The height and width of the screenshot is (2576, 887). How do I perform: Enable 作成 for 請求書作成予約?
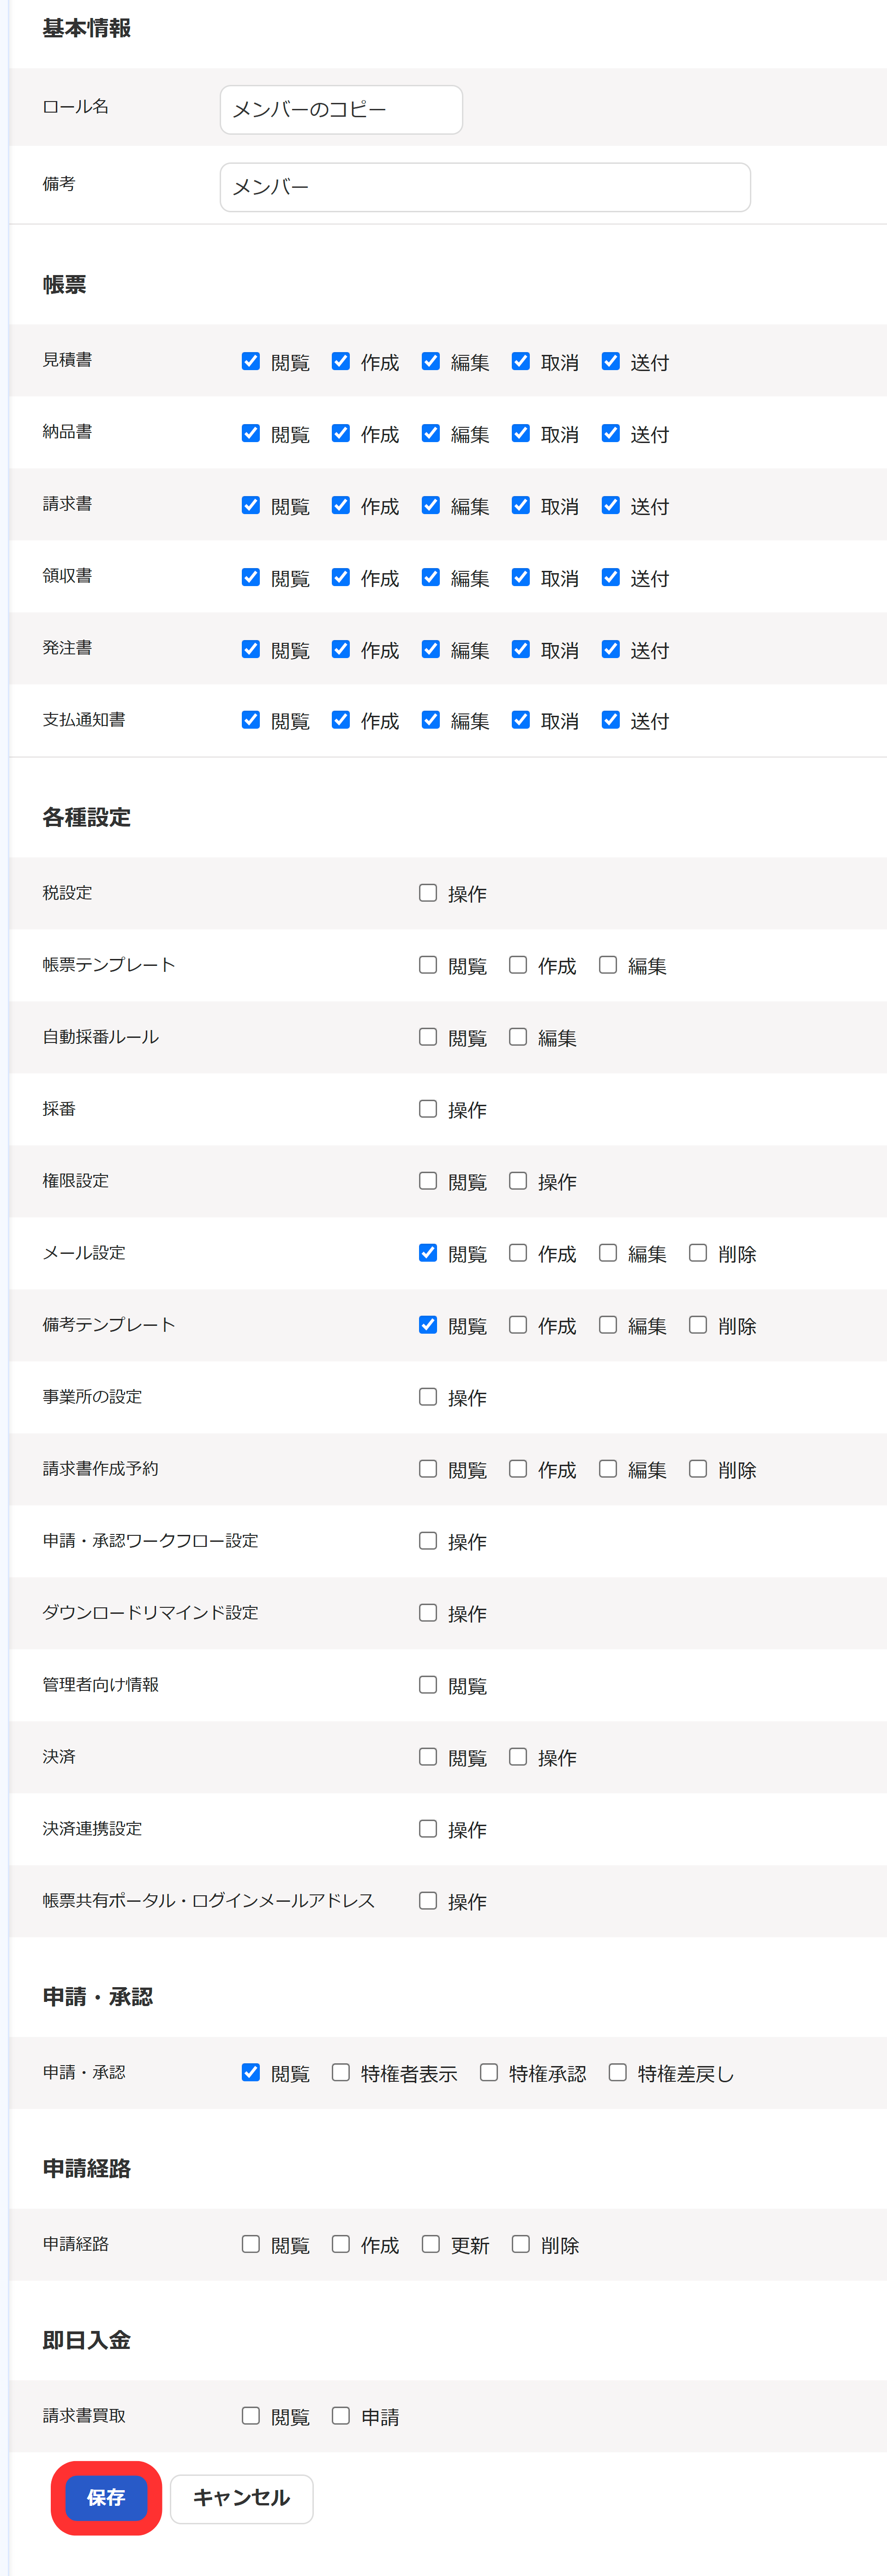click(518, 1469)
